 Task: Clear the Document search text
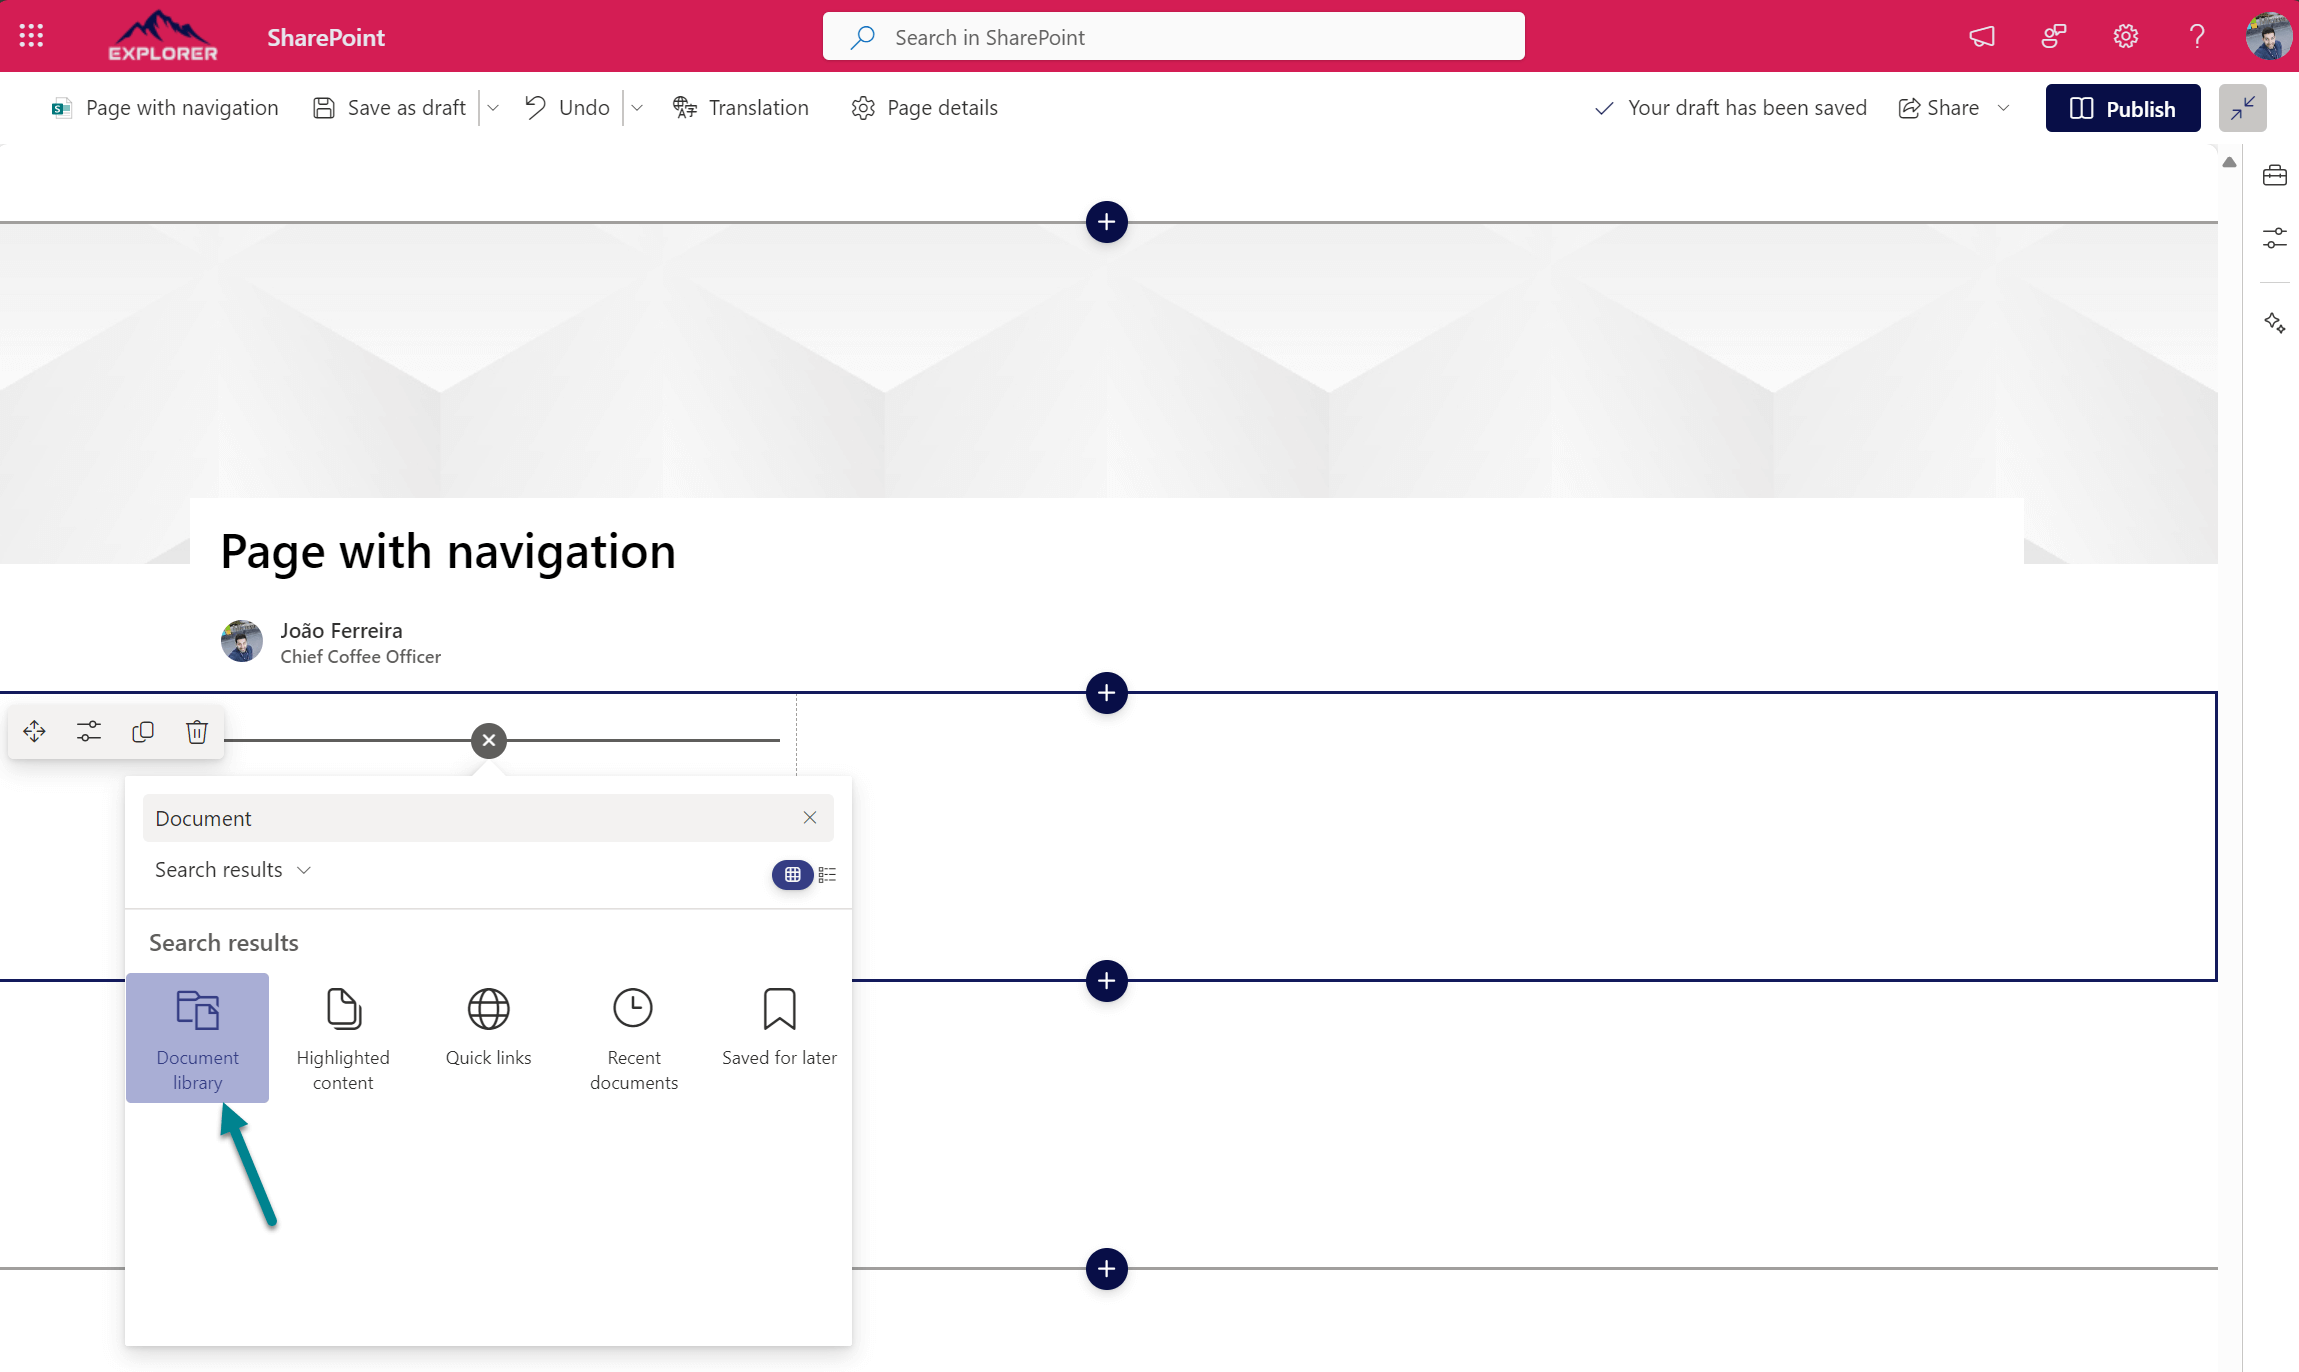[809, 817]
